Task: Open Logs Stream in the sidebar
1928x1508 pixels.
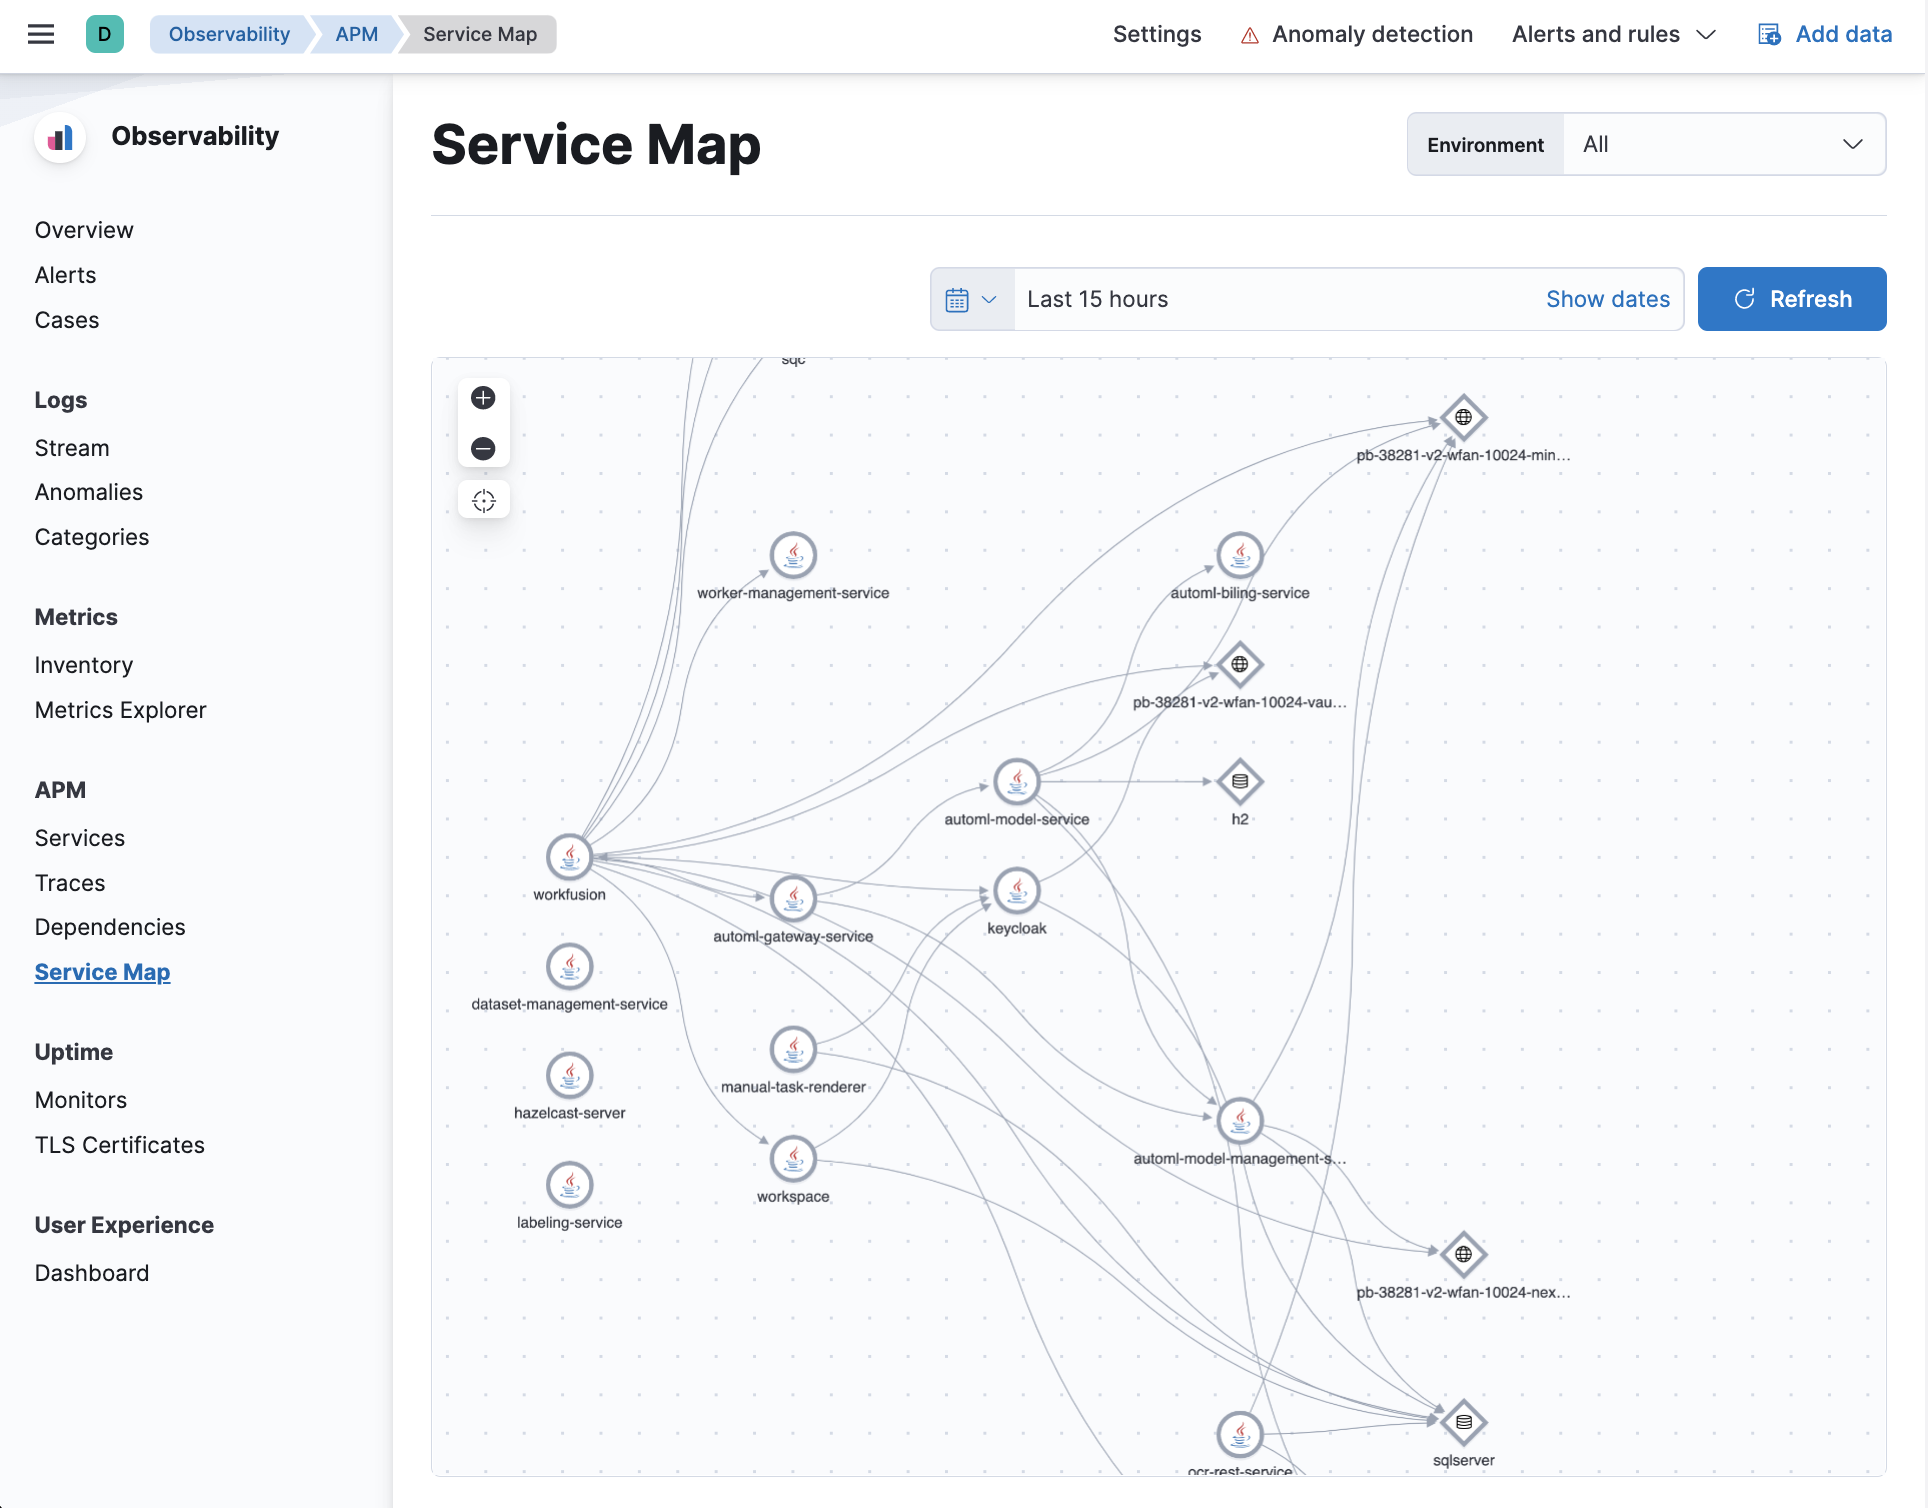Action: [x=72, y=448]
